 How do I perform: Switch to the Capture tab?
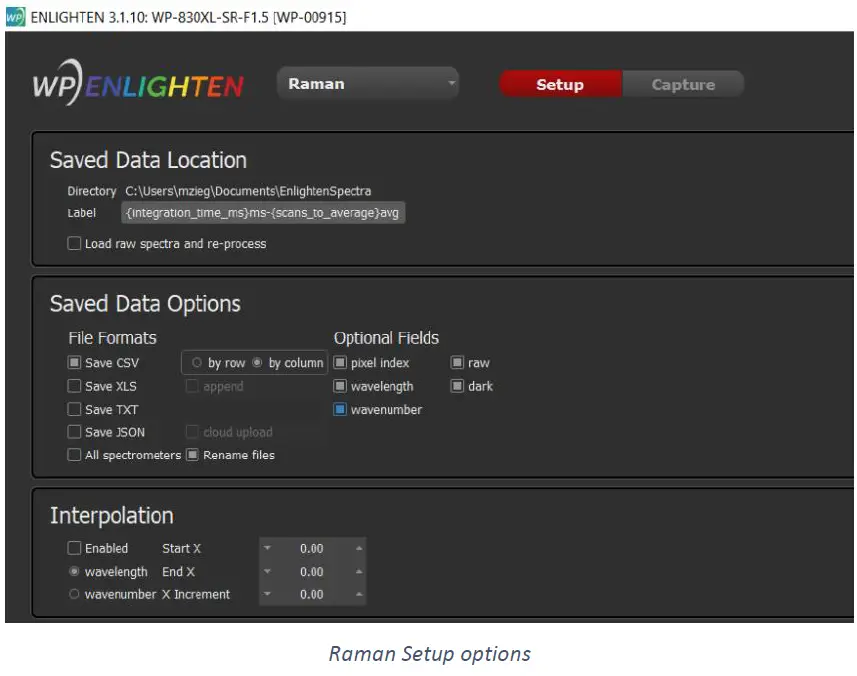click(683, 85)
